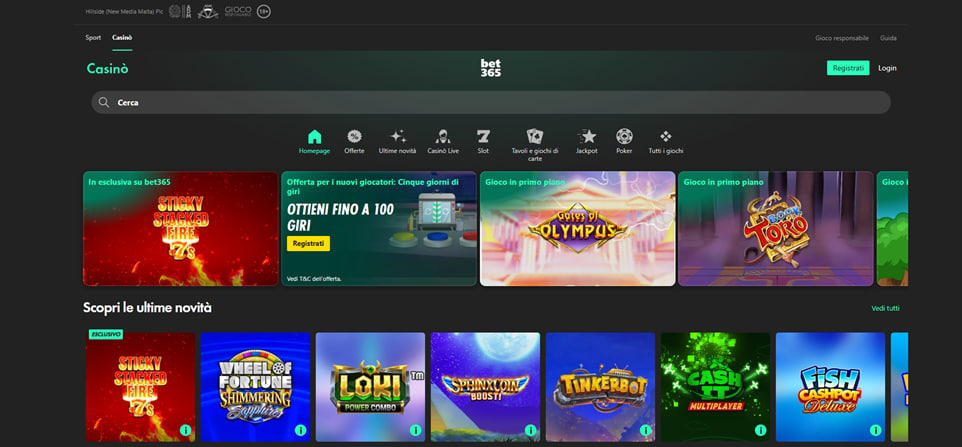
Task: Open info icon on Sticky Stacked Fire 7s tile
Action: [x=185, y=430]
